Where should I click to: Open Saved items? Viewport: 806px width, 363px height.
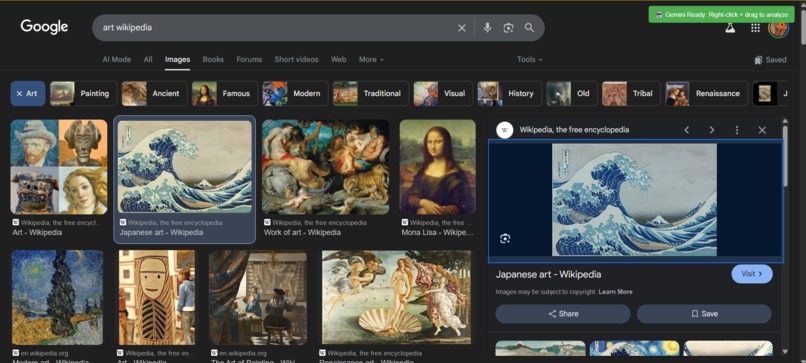771,60
